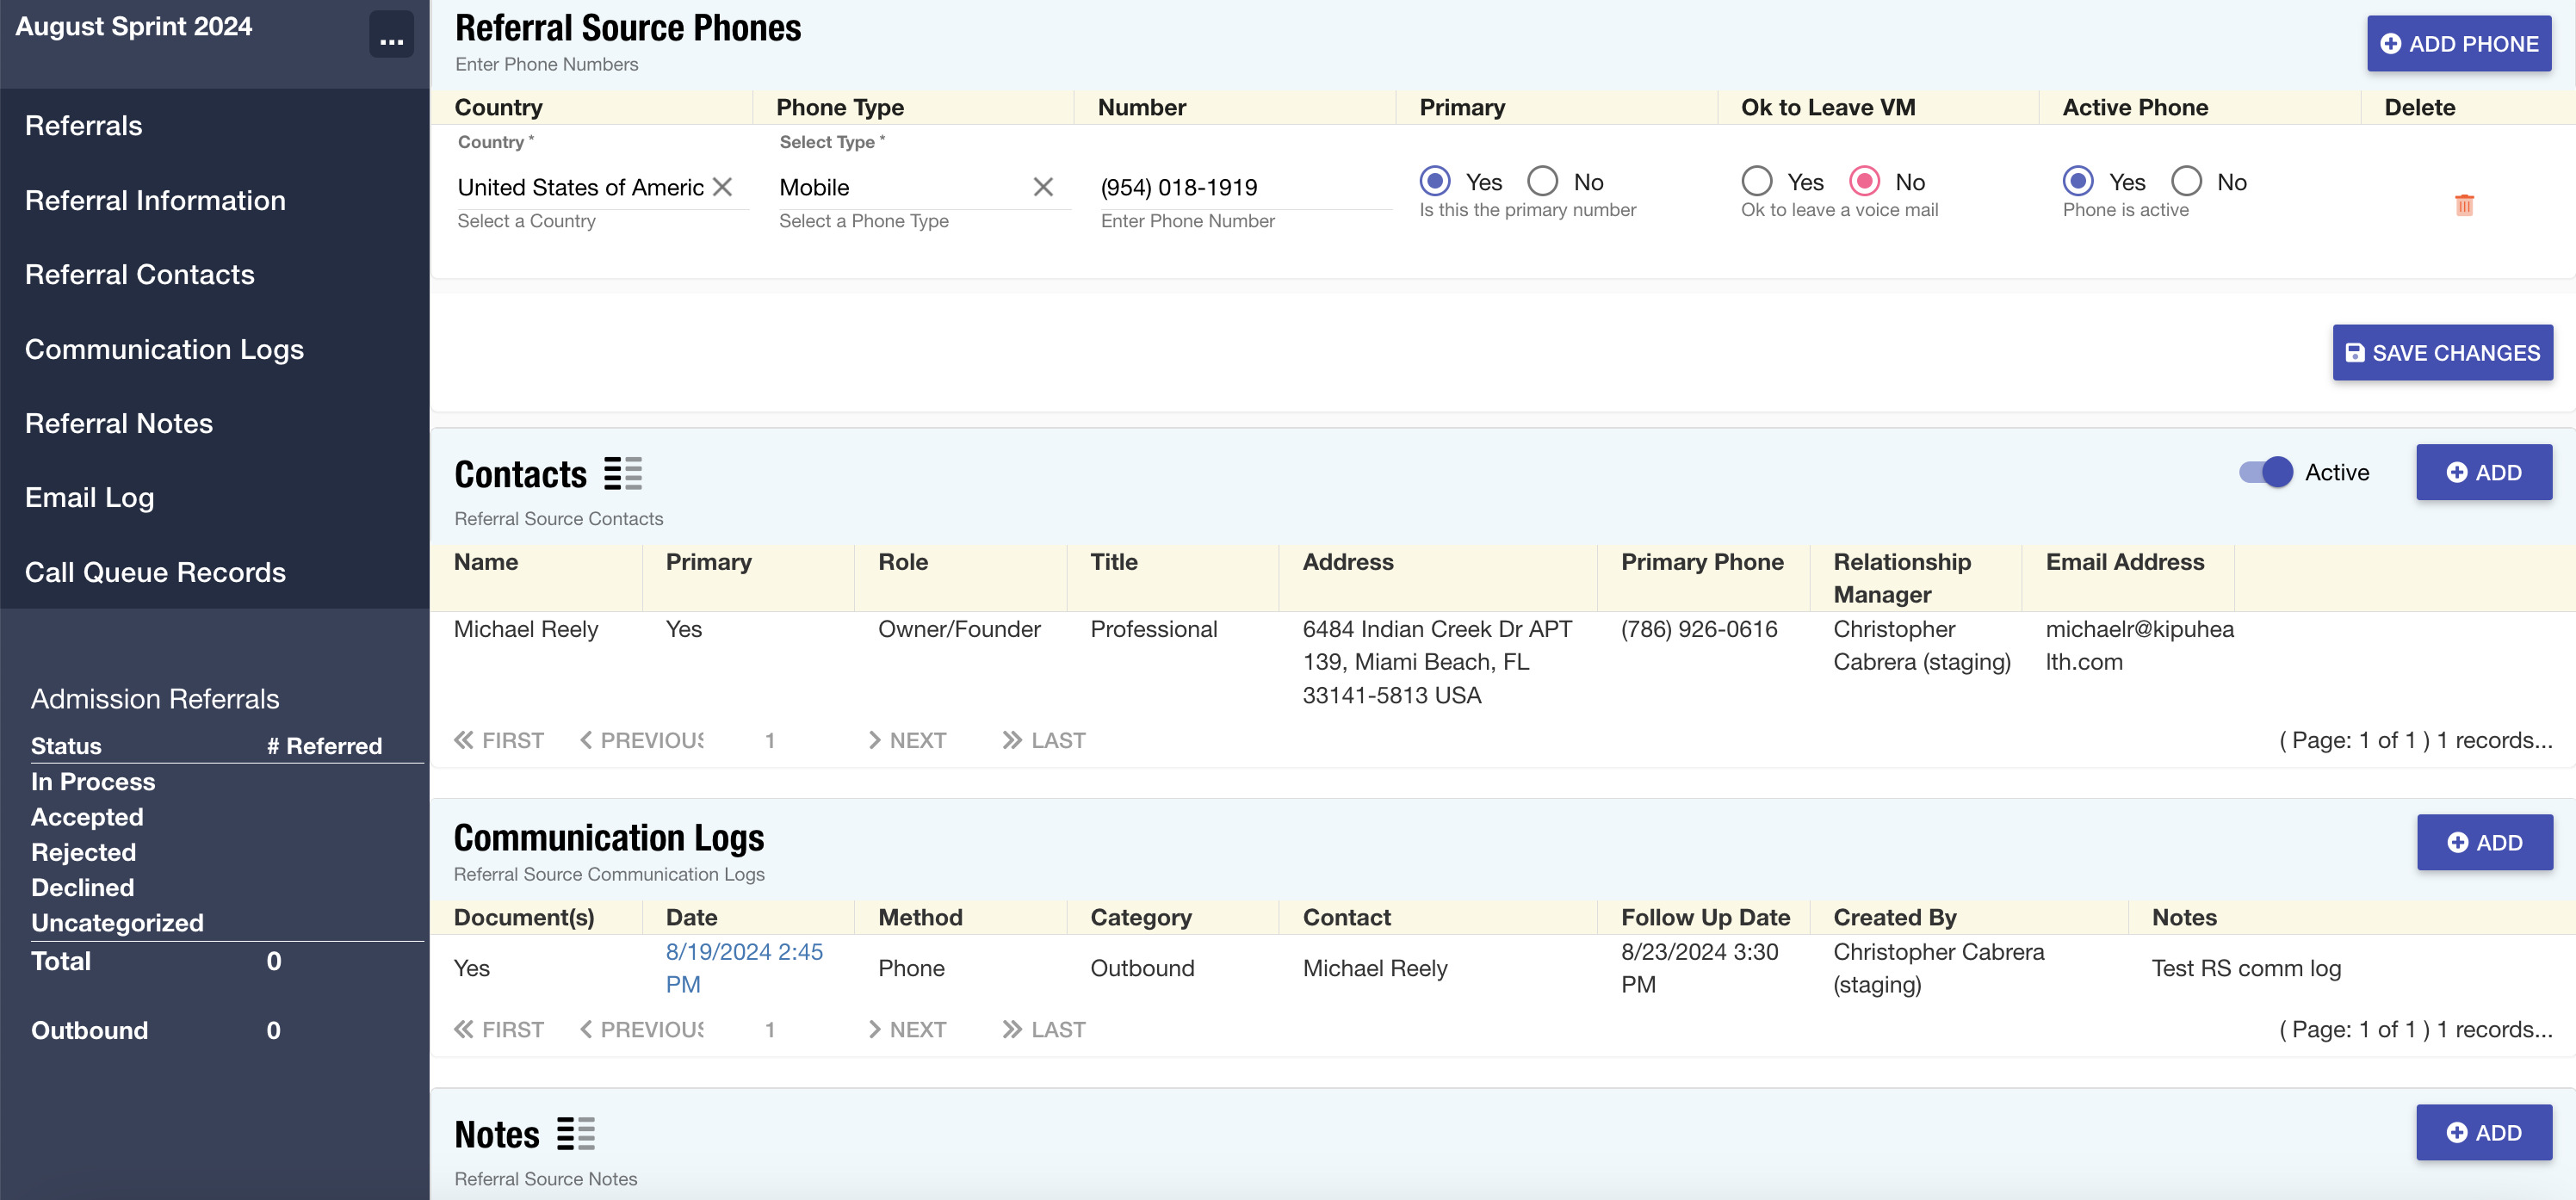Open the Country dropdown field
The height and width of the screenshot is (1200, 2576).
(580, 187)
